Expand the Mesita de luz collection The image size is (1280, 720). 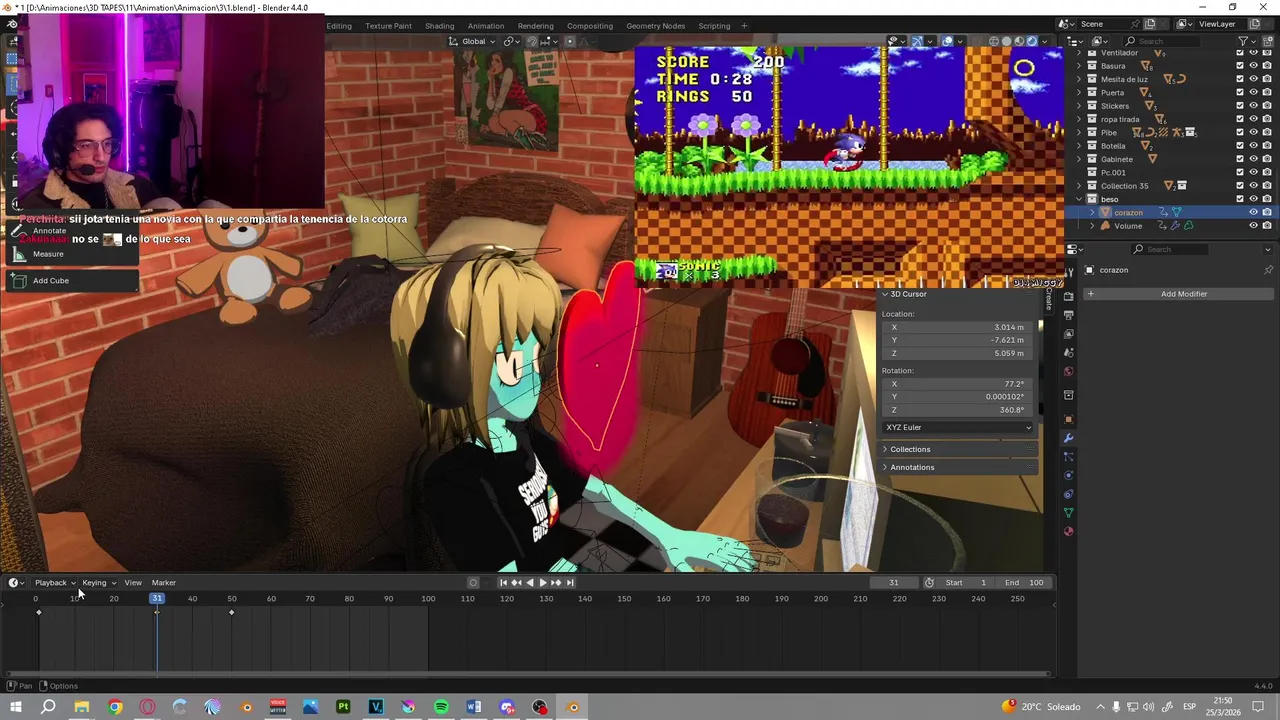[1079, 79]
